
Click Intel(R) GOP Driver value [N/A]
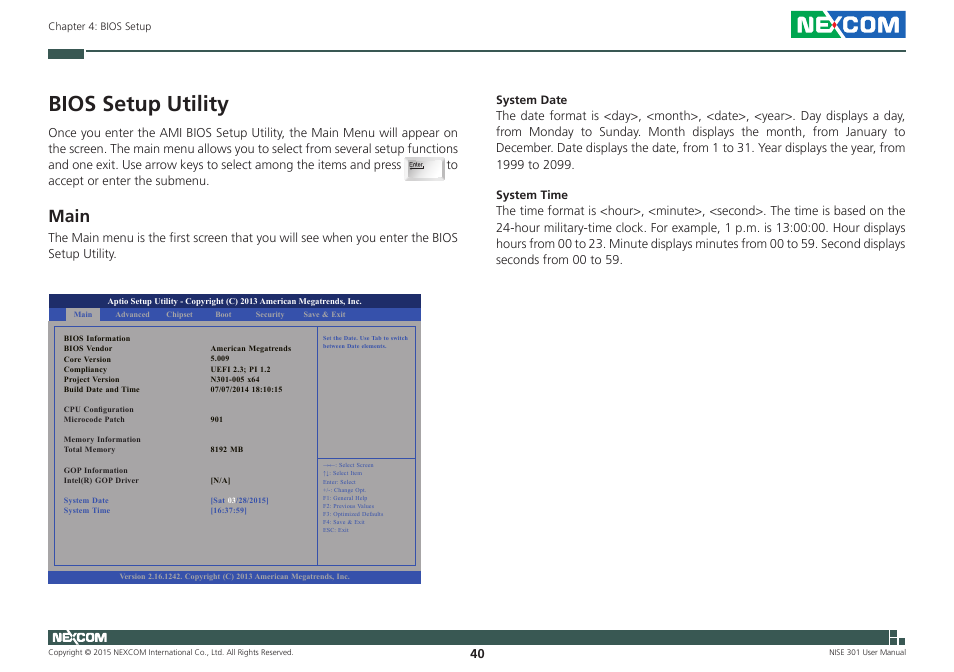pyautogui.click(x=220, y=480)
